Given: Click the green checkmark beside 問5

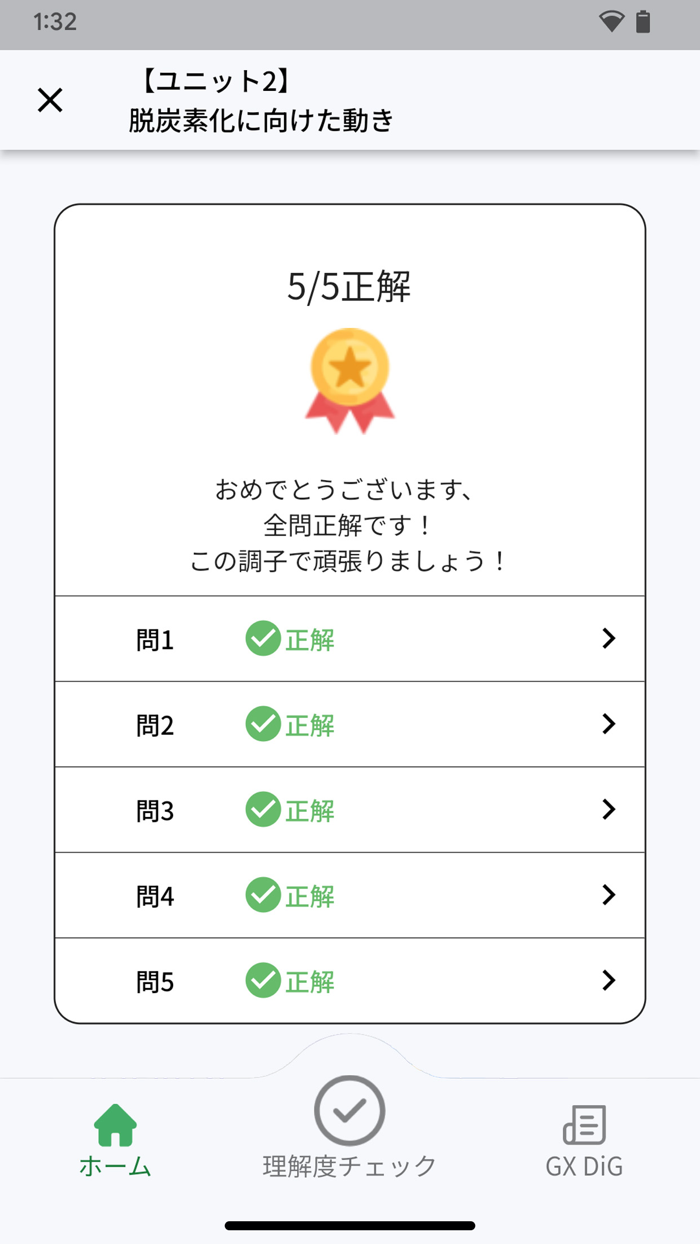Looking at the screenshot, I should 262,981.
